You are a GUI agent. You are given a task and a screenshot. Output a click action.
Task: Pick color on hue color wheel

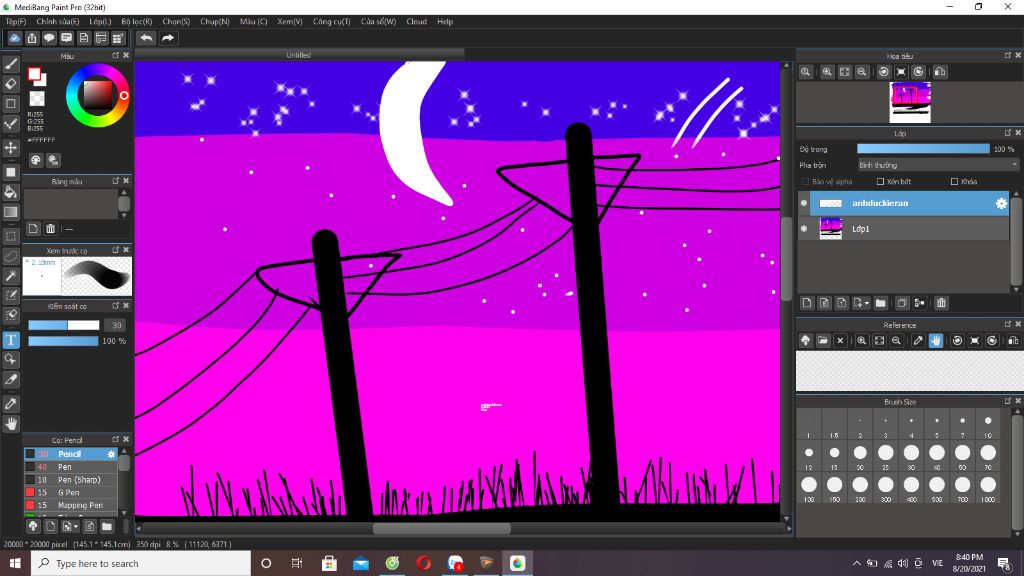pos(97,95)
